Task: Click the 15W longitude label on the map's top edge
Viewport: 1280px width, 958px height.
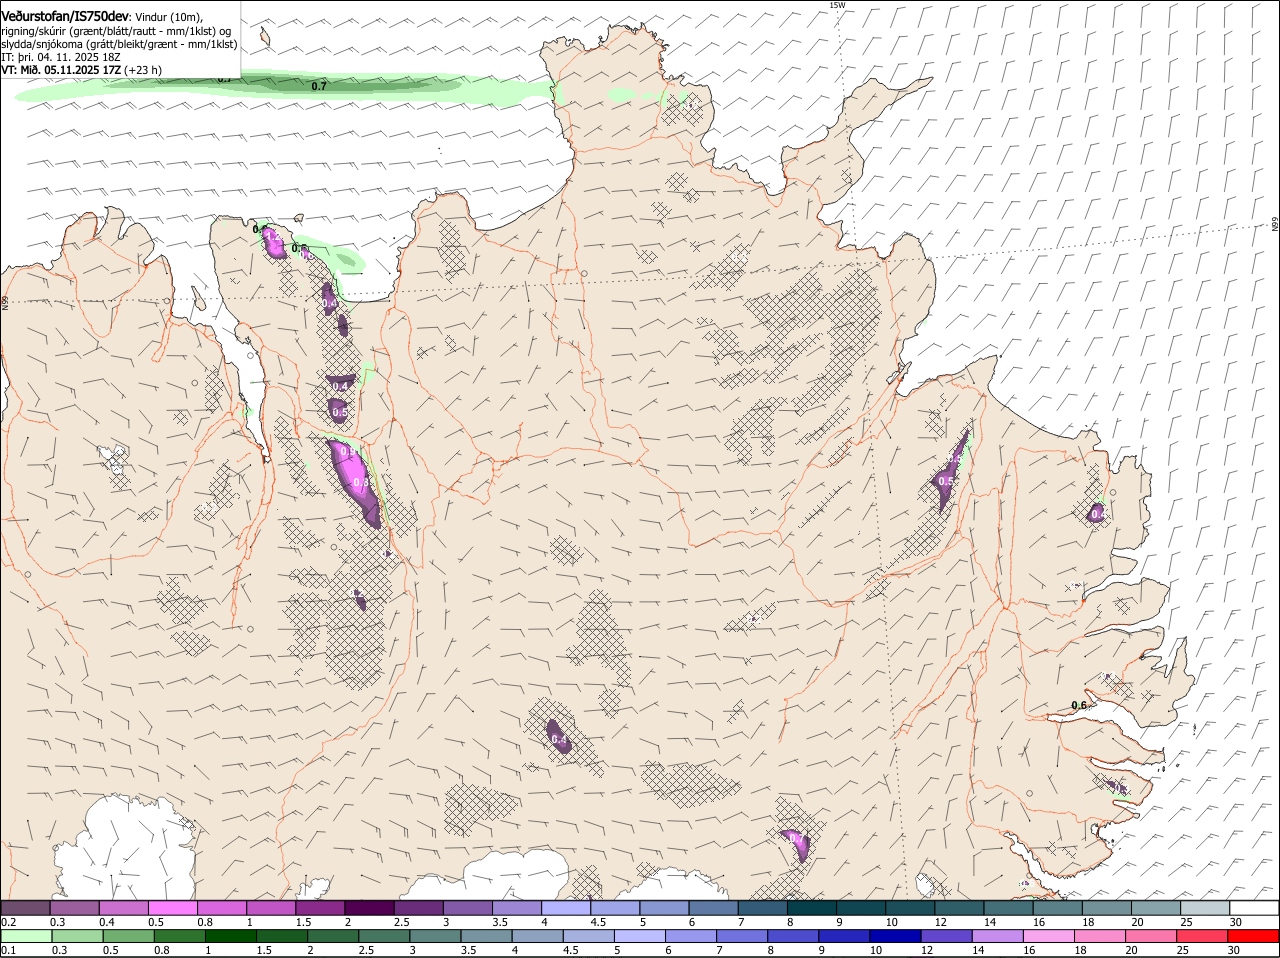Action: tap(837, 5)
